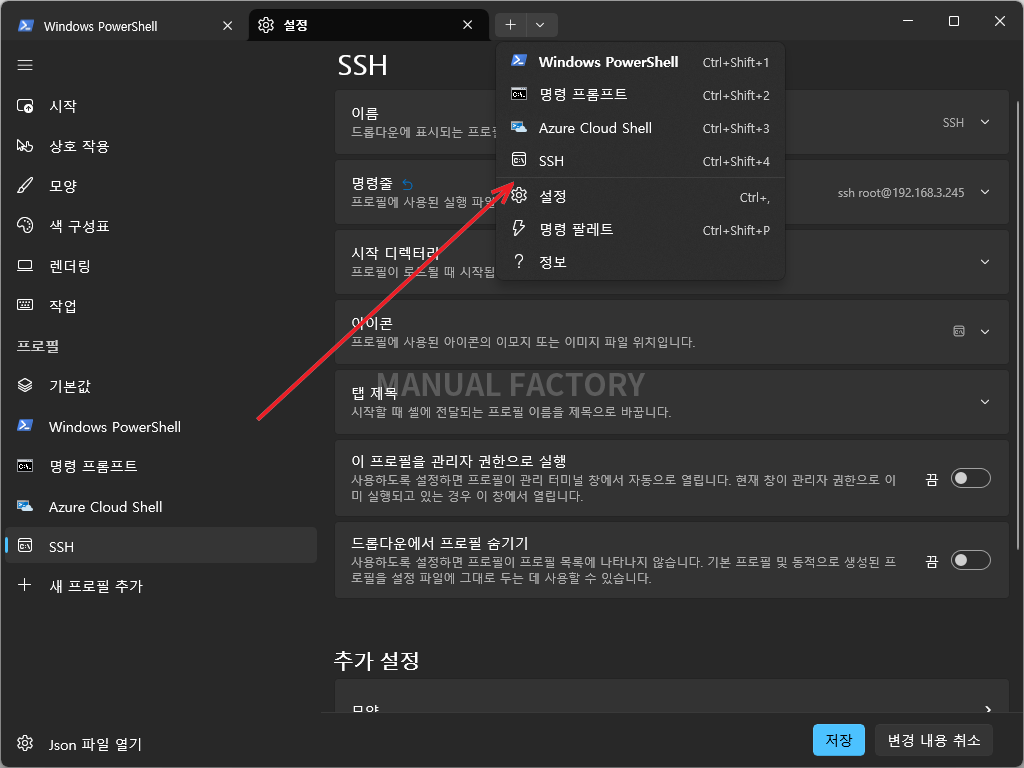Click the 저장 button
The image size is (1024, 768).
[x=839, y=740]
